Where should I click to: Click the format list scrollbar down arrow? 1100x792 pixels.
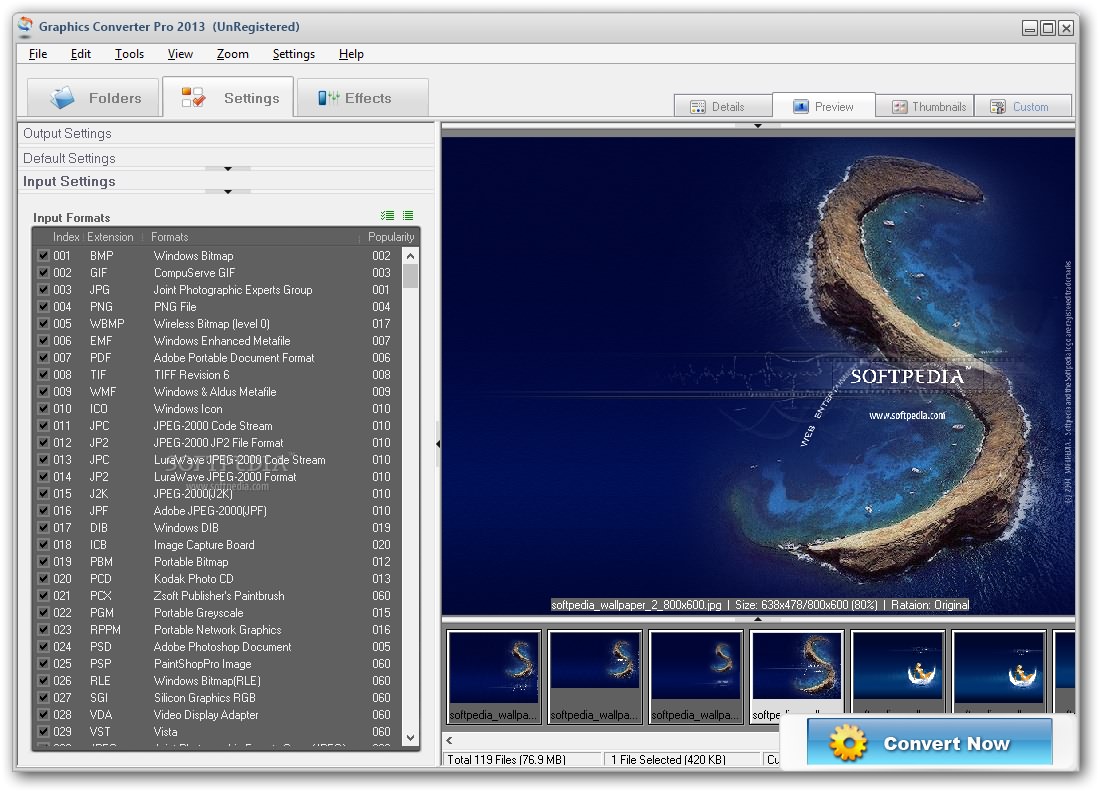410,738
